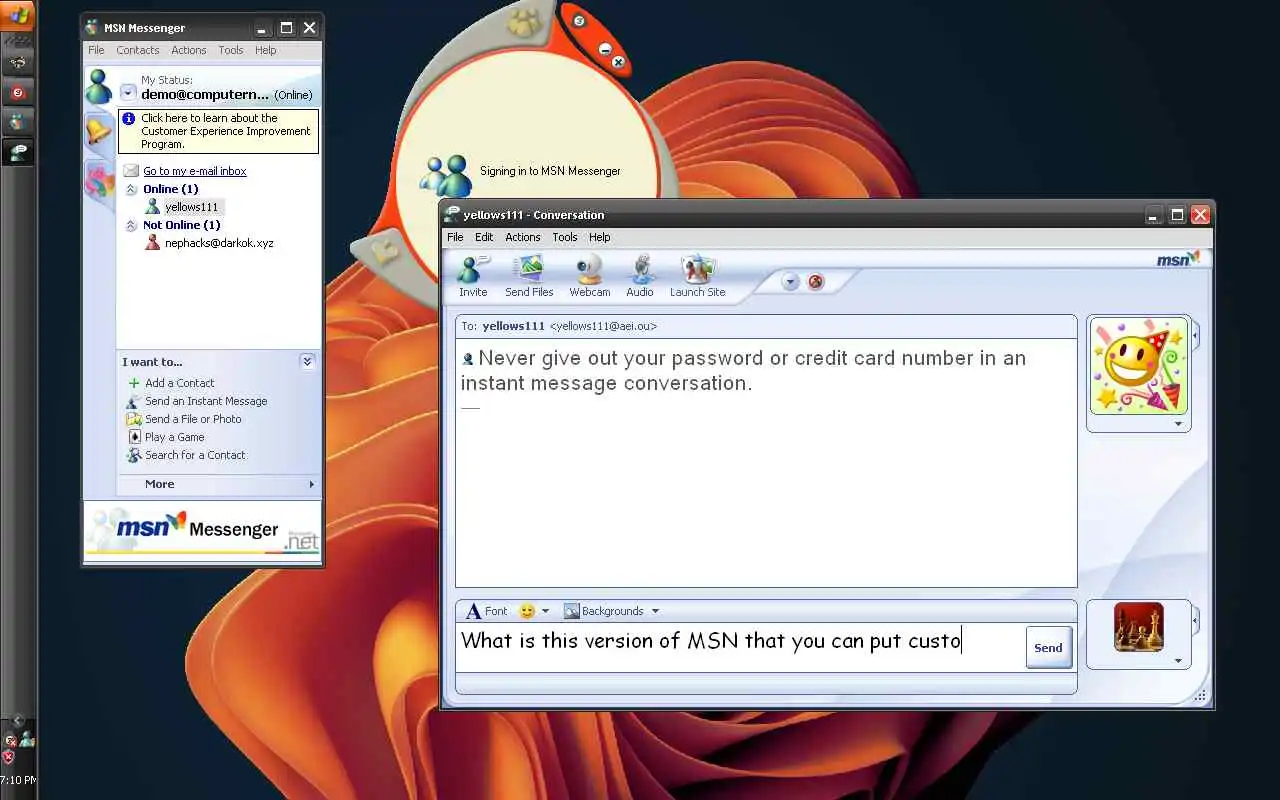The height and width of the screenshot is (800, 1280).
Task: Click the bell alerts tab in Messenger
Action: tap(98, 131)
